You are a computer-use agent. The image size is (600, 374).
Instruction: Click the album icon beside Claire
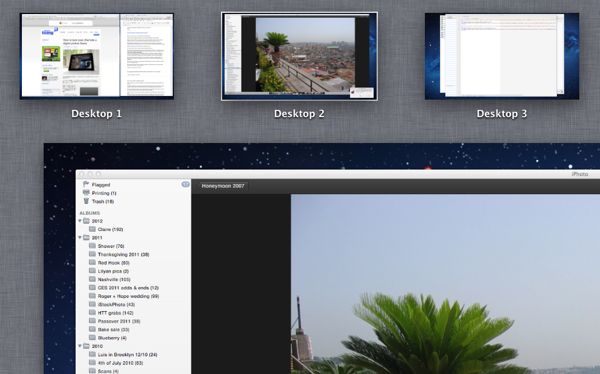92,229
